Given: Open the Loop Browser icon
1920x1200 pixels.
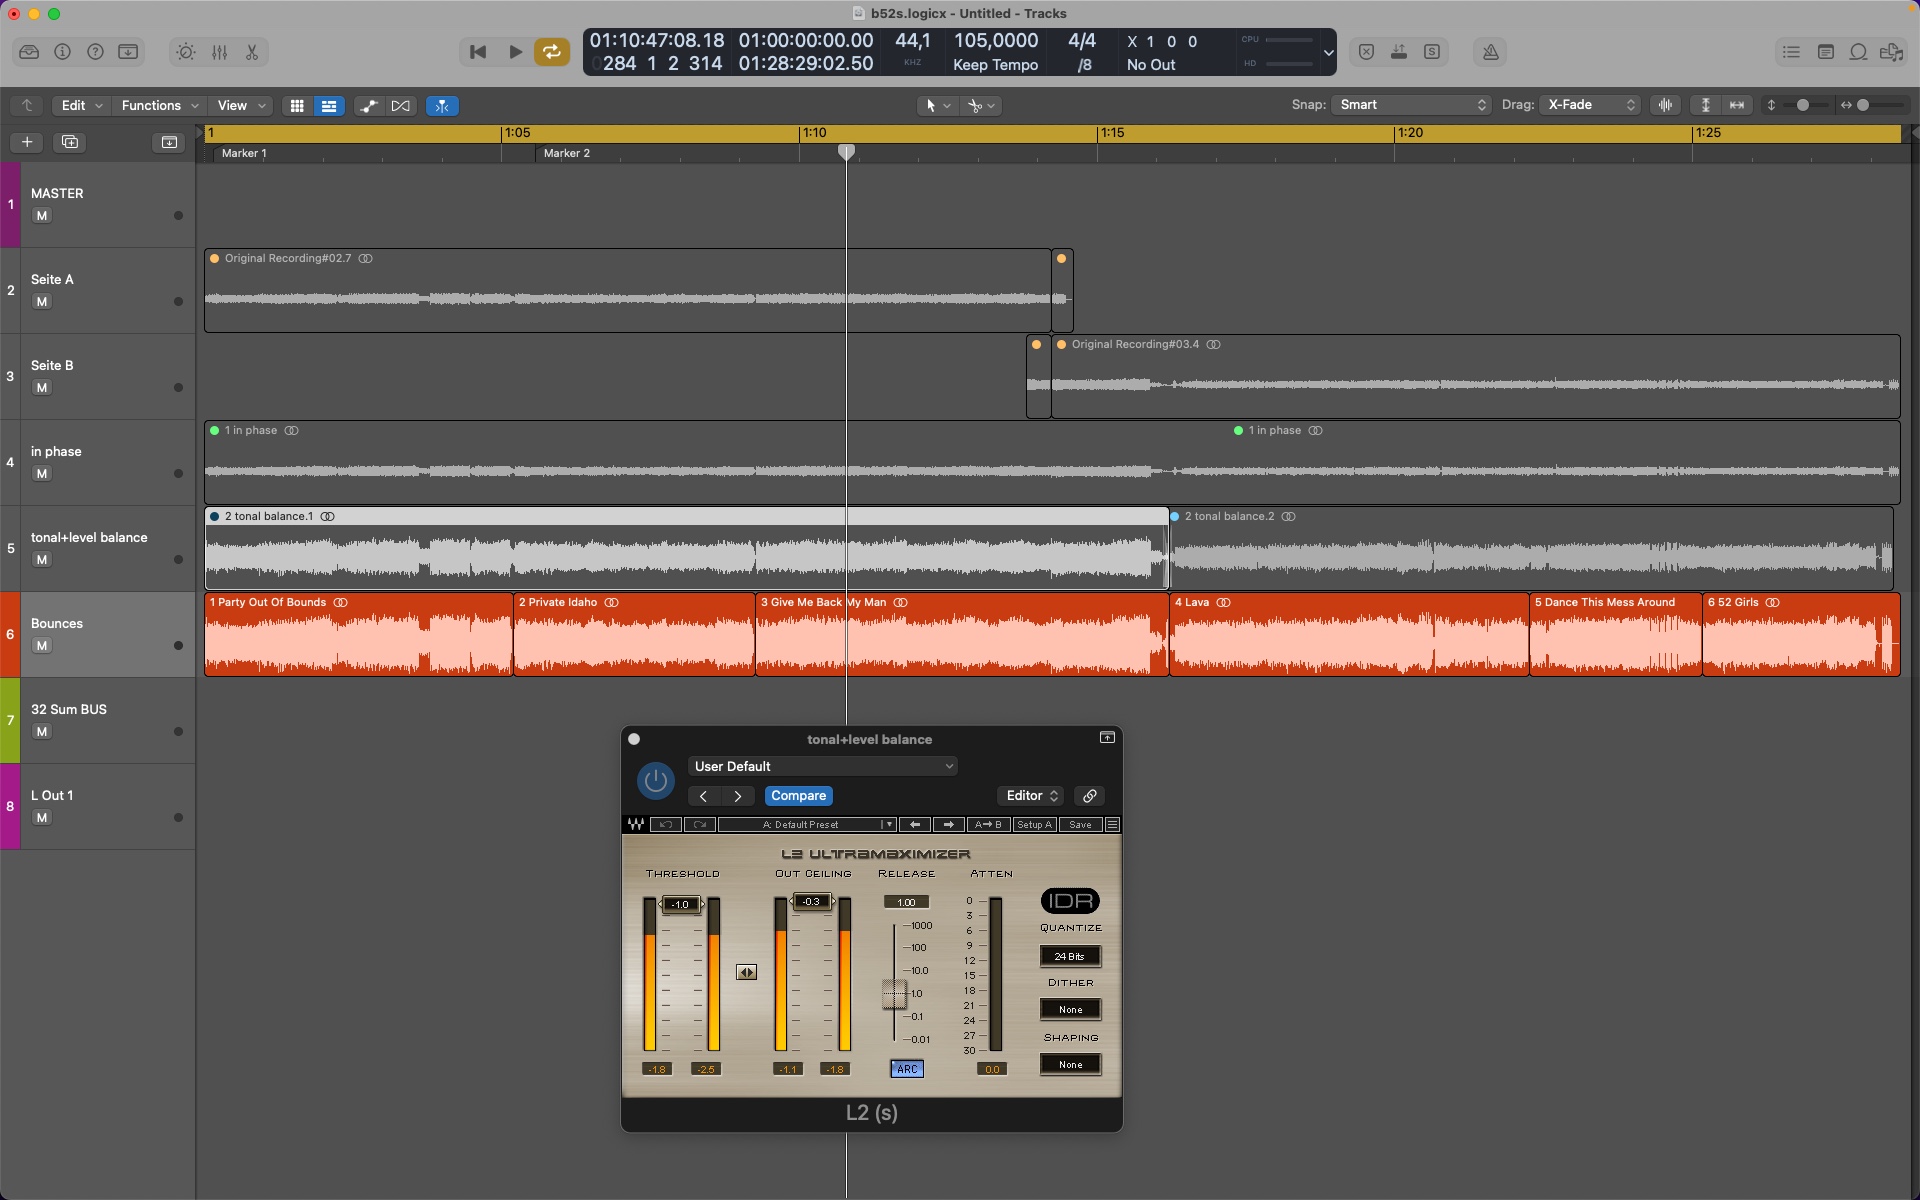Looking at the screenshot, I should click(x=1858, y=52).
